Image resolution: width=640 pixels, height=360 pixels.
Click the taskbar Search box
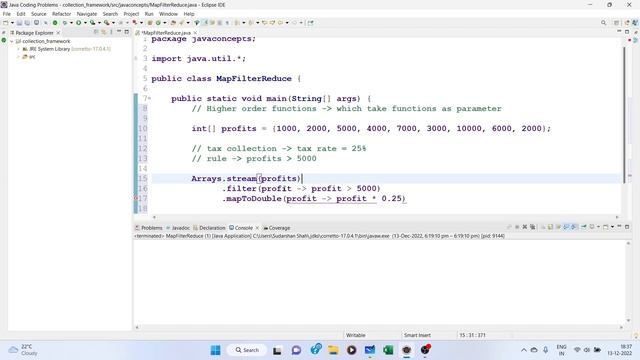pyautogui.click(x=247, y=350)
